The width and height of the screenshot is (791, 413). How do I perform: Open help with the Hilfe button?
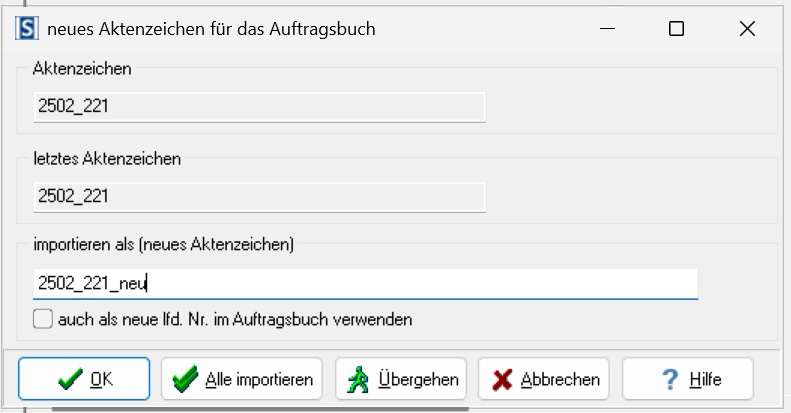pos(688,379)
